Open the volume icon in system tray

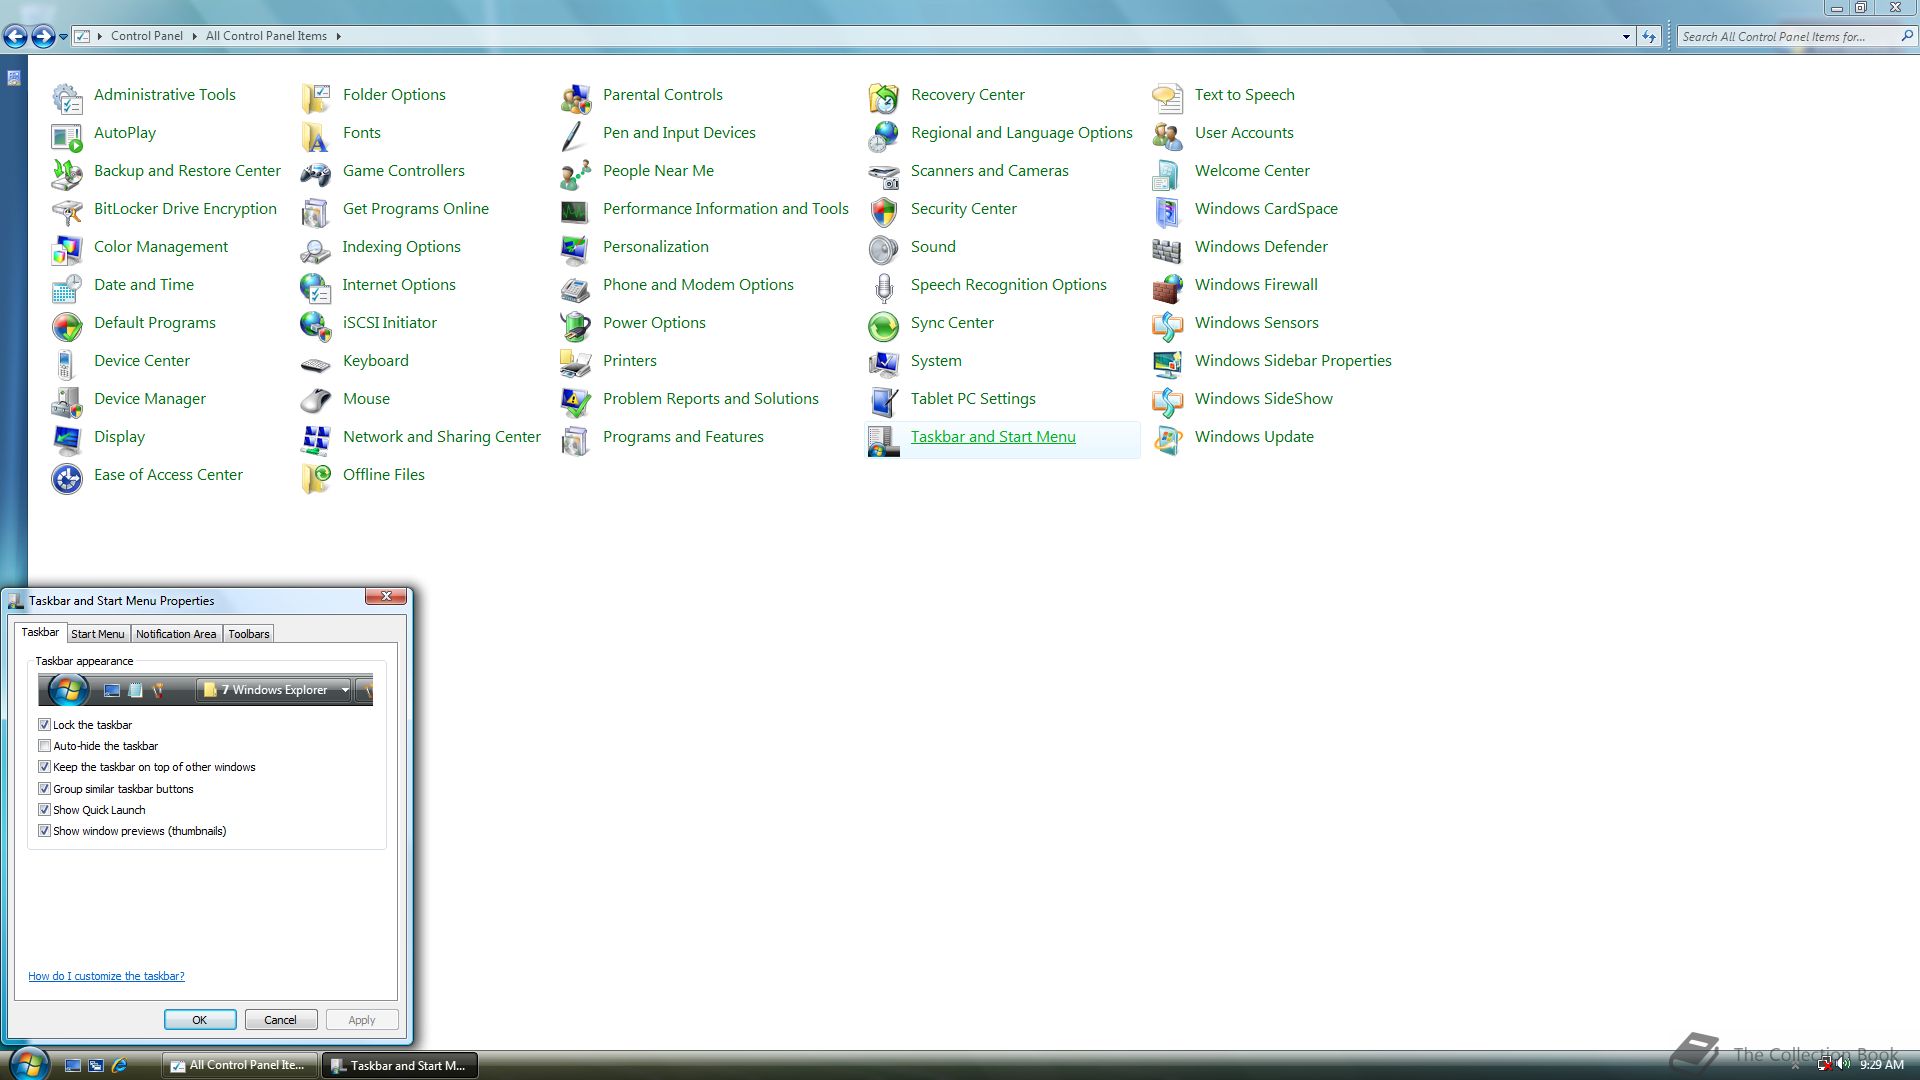click(x=1843, y=1065)
